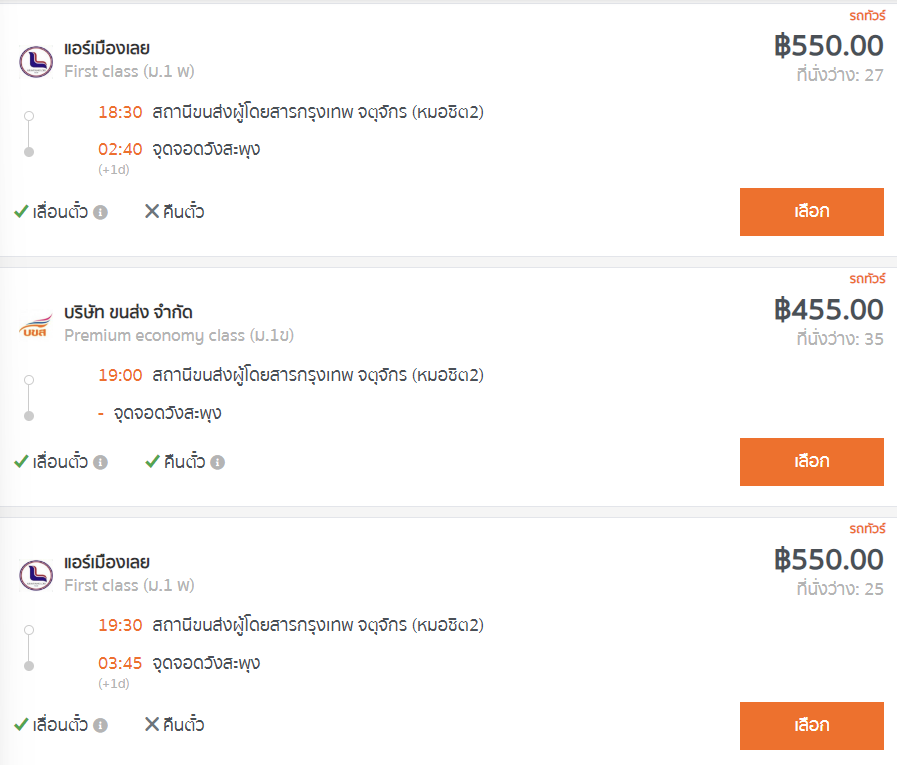
Task: Click ที่นั่งว่าง: 25 seat availability text
Action: pos(840,589)
